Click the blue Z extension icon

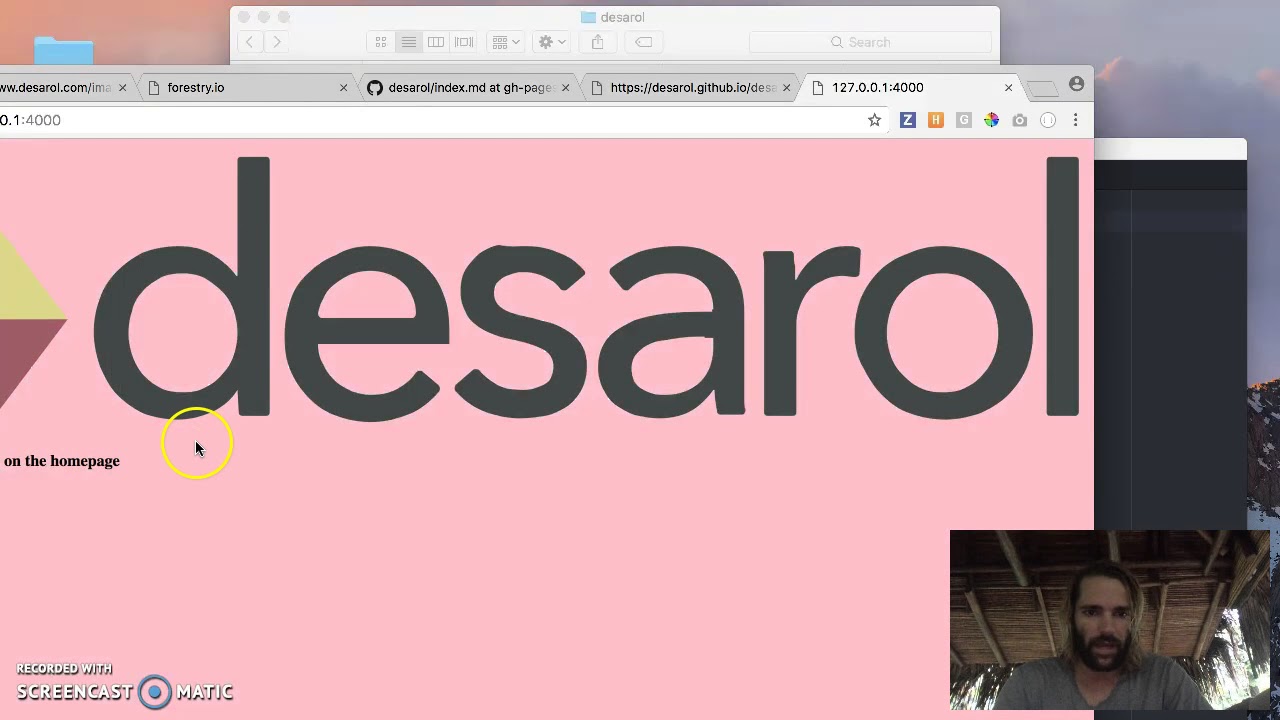pos(908,120)
